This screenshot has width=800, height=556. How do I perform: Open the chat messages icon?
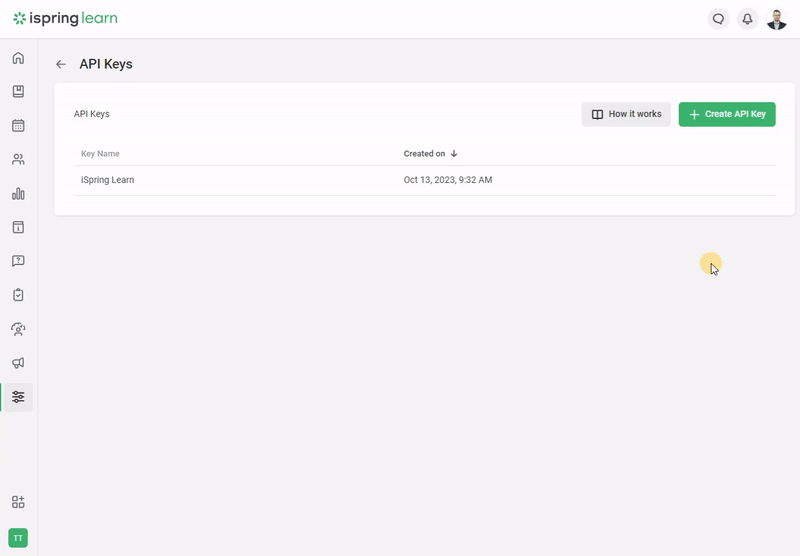718,19
